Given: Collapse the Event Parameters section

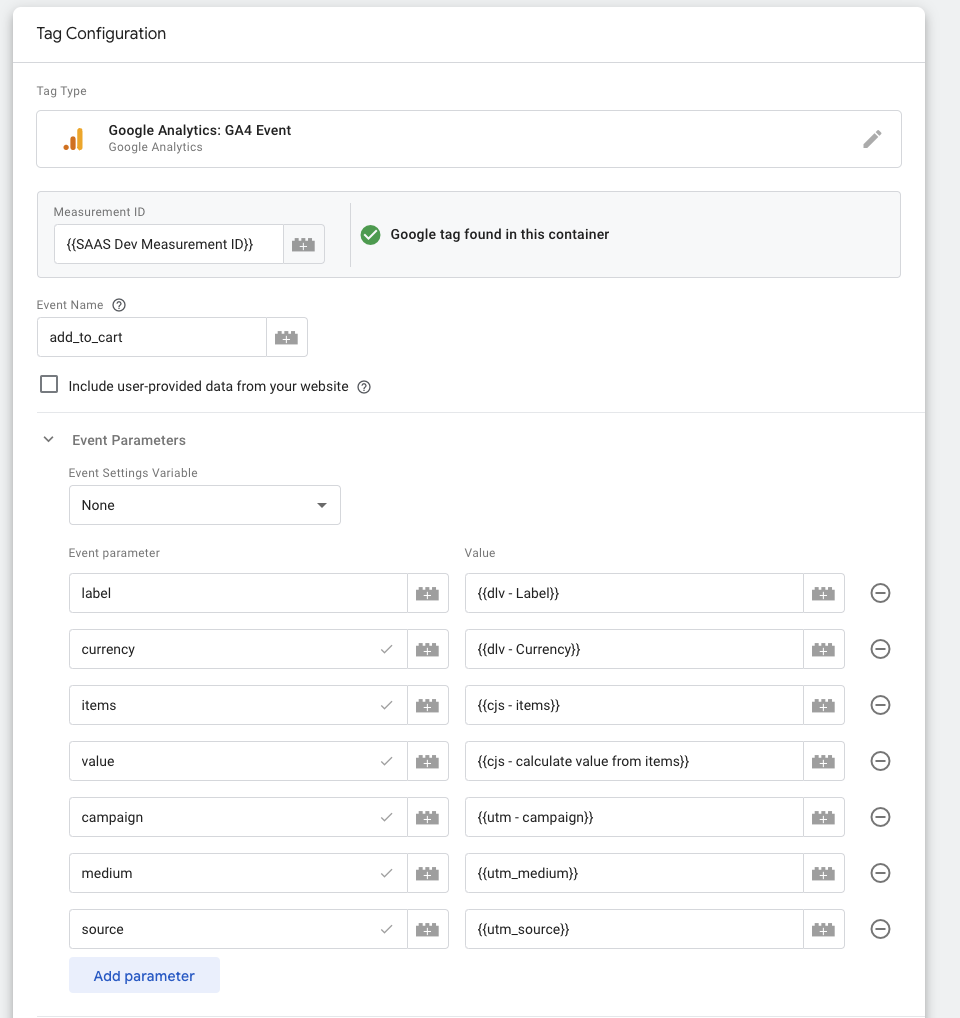Looking at the screenshot, I should pos(49,440).
